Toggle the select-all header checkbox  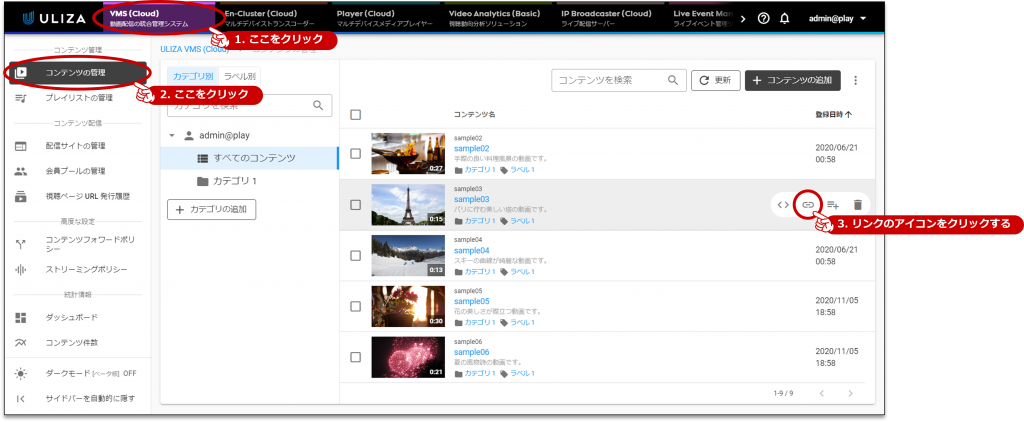click(x=355, y=114)
